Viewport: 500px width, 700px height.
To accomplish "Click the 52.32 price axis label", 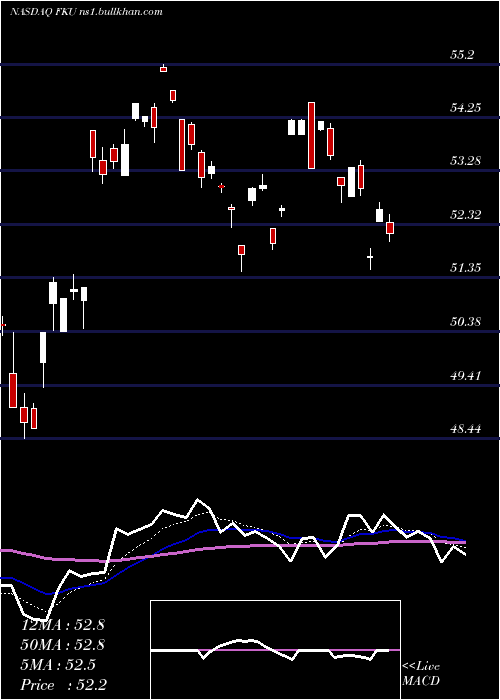I will (x=465, y=214).
